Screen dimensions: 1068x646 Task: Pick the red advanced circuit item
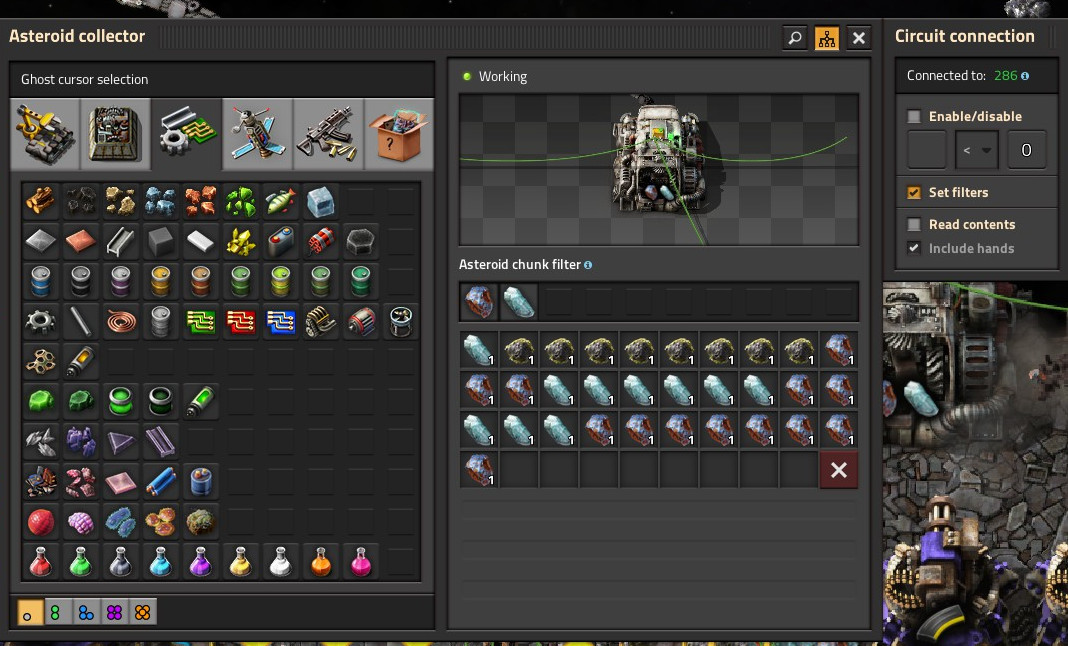pyautogui.click(x=241, y=321)
